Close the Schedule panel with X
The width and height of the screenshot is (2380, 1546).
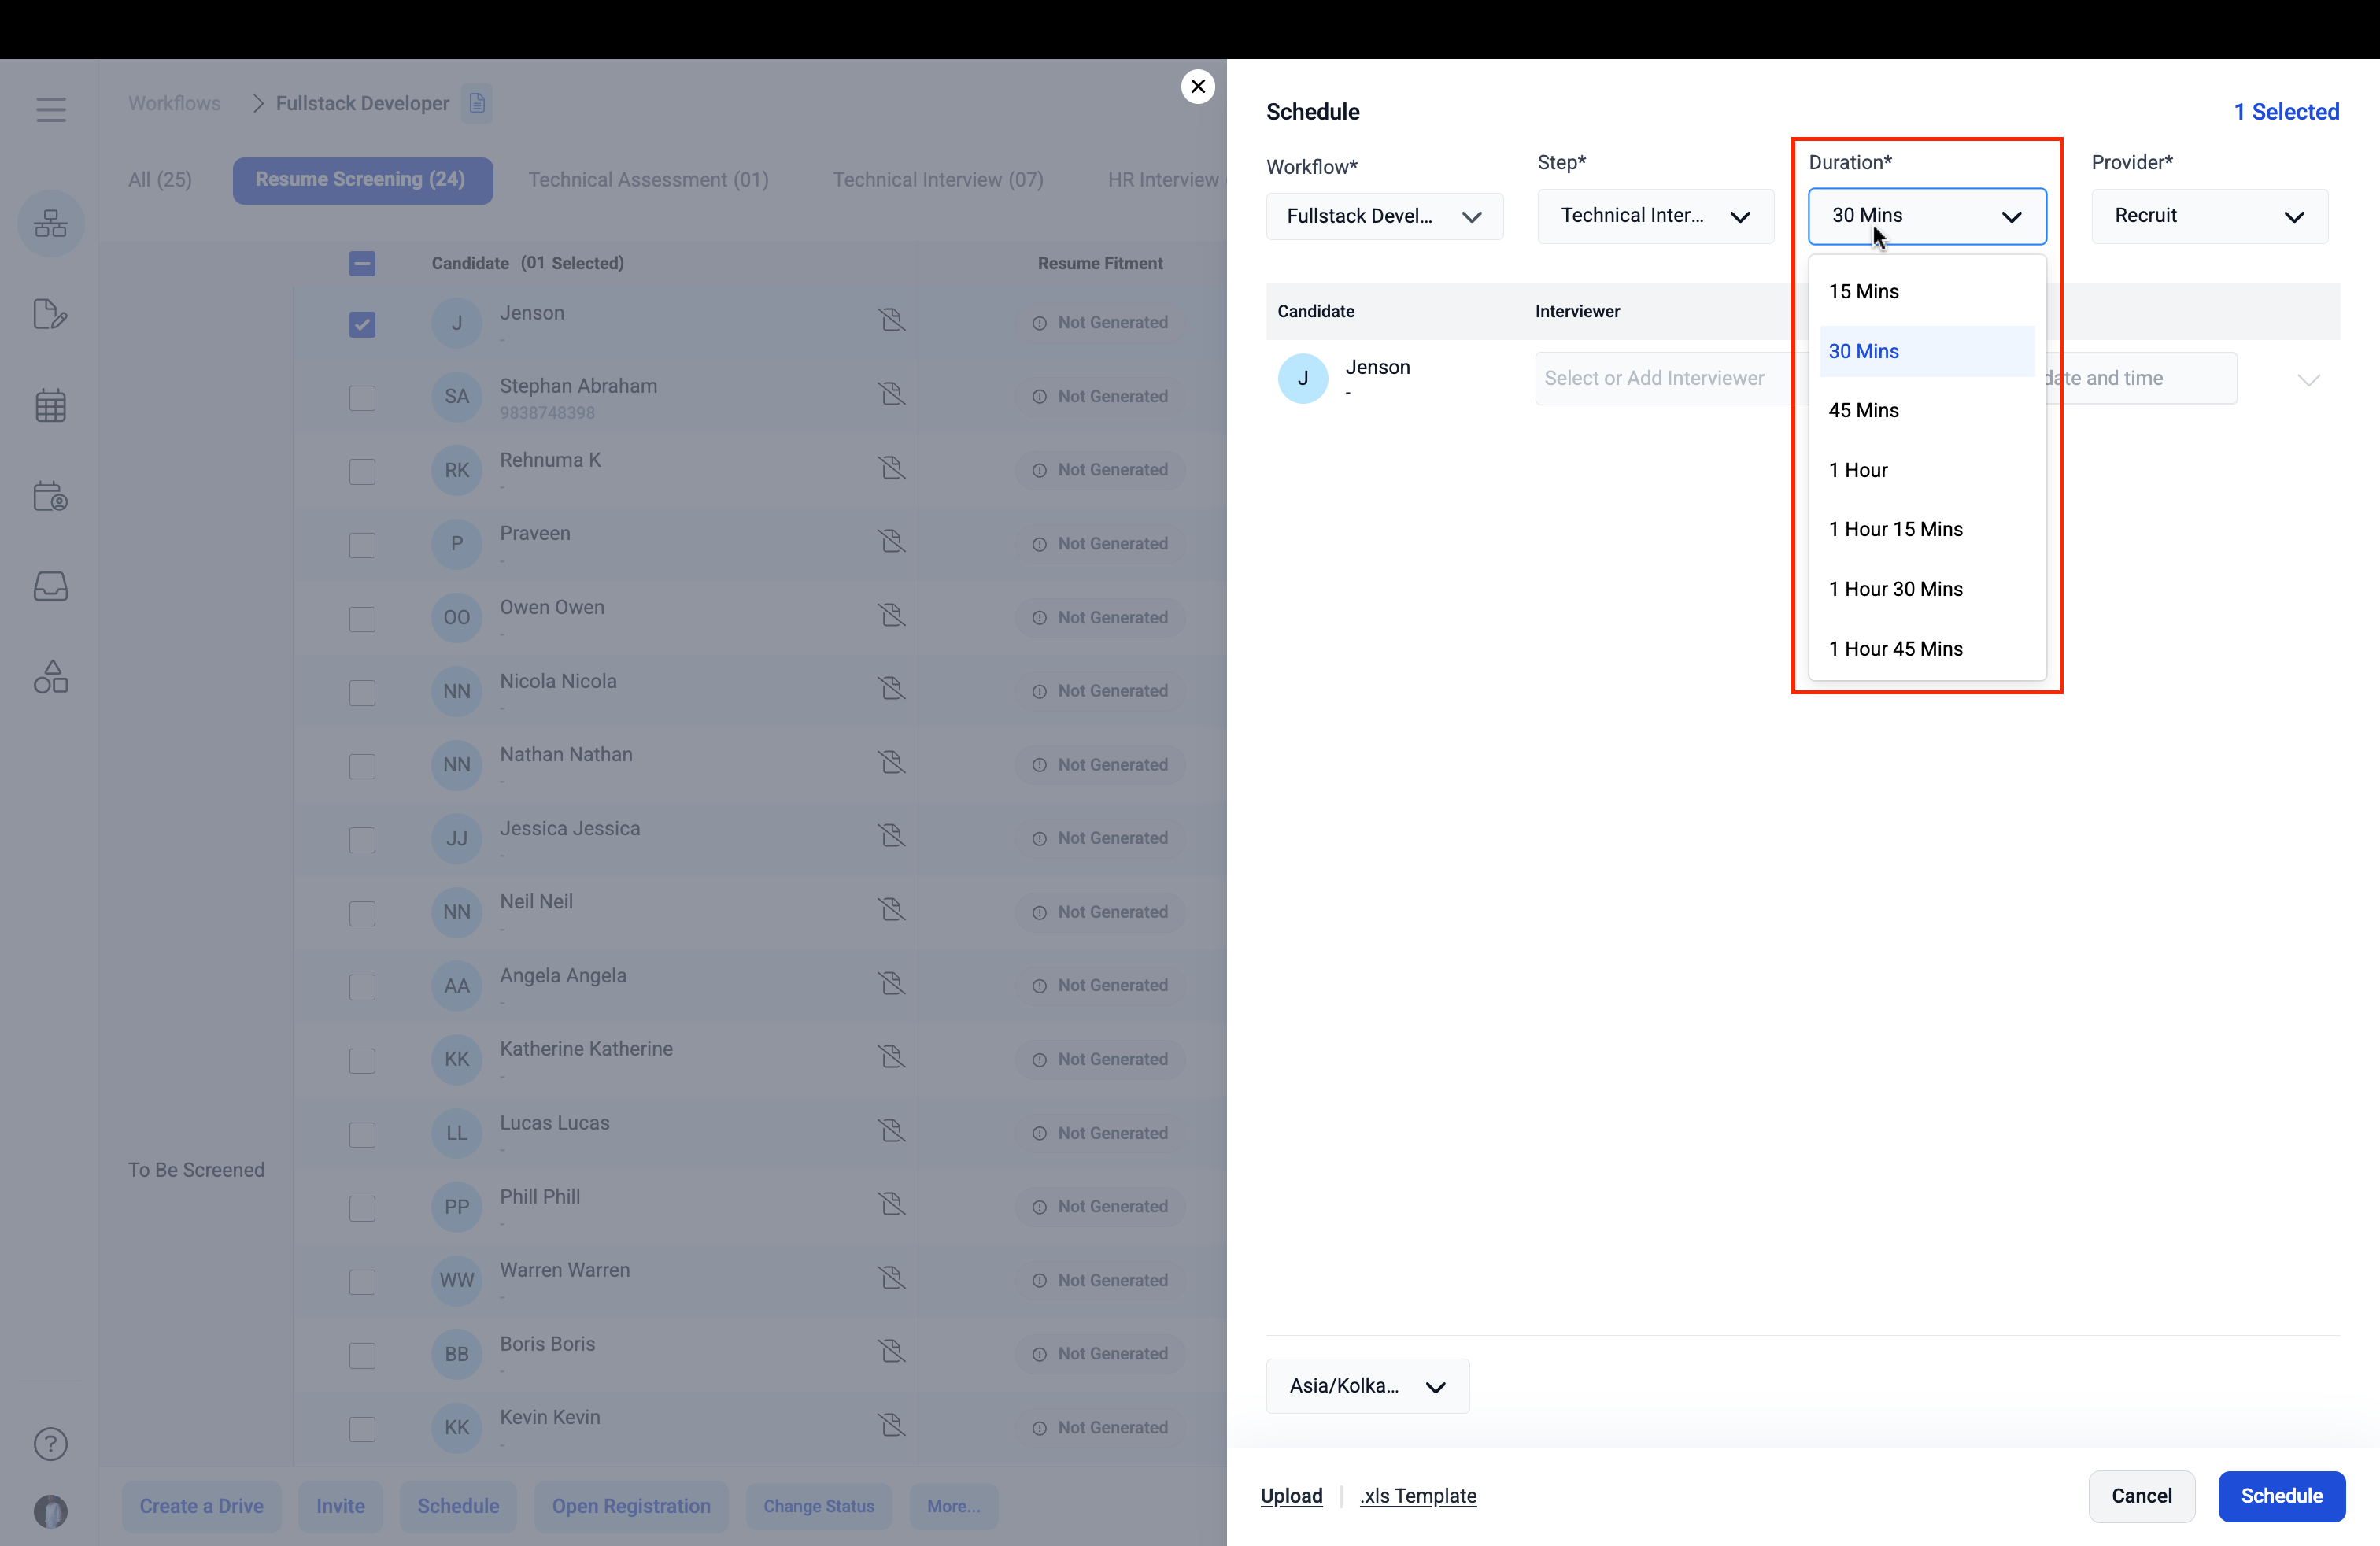(1197, 86)
